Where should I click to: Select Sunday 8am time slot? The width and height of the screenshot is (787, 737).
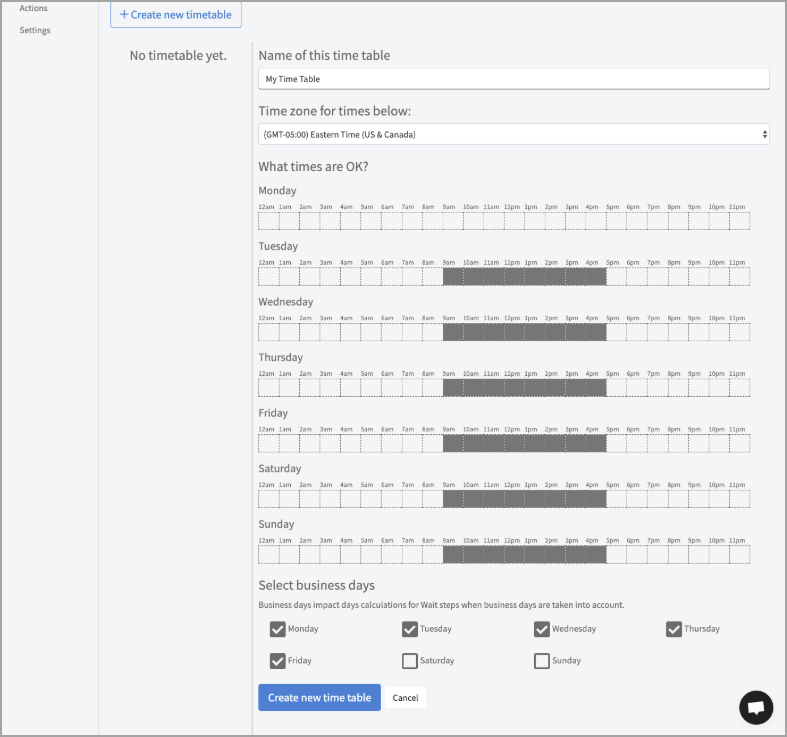(x=432, y=554)
